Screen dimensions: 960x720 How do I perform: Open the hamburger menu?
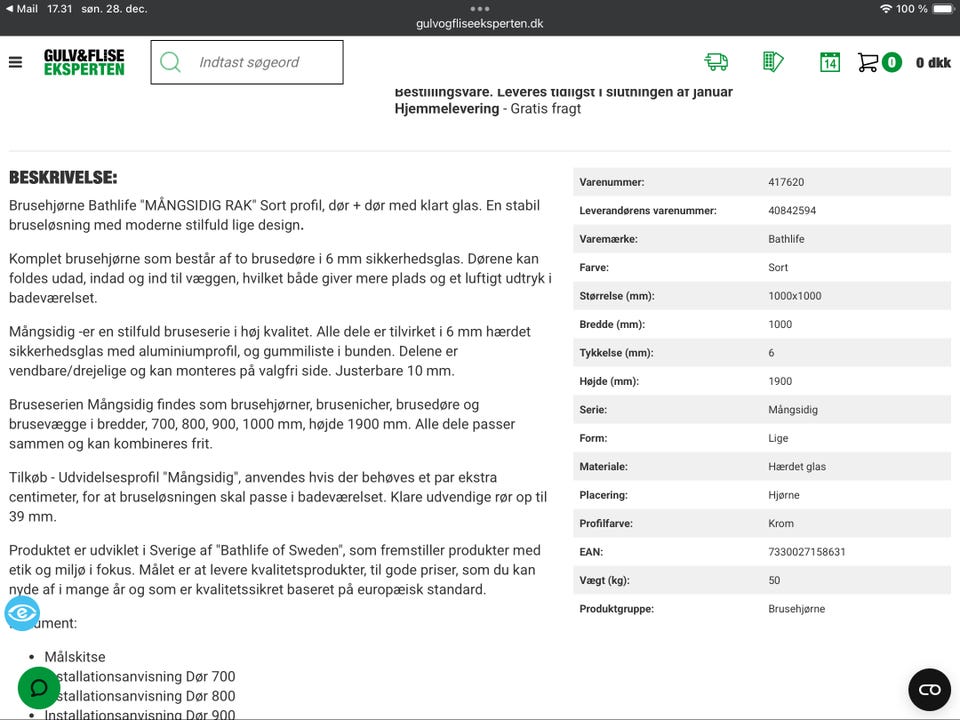[15, 62]
